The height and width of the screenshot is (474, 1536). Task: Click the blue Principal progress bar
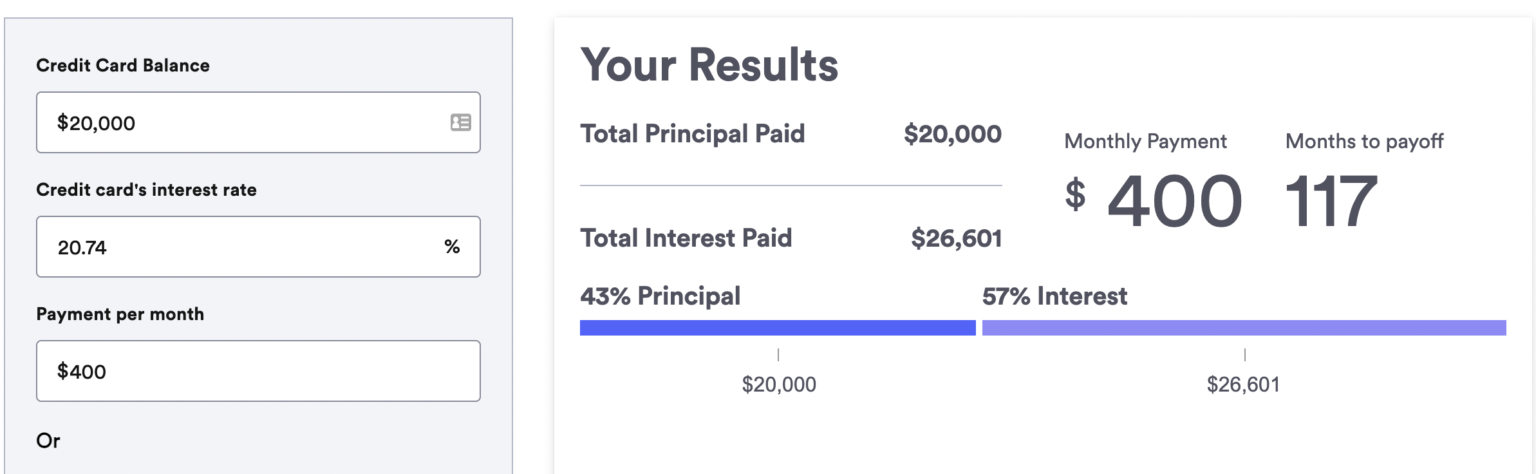(x=777, y=328)
